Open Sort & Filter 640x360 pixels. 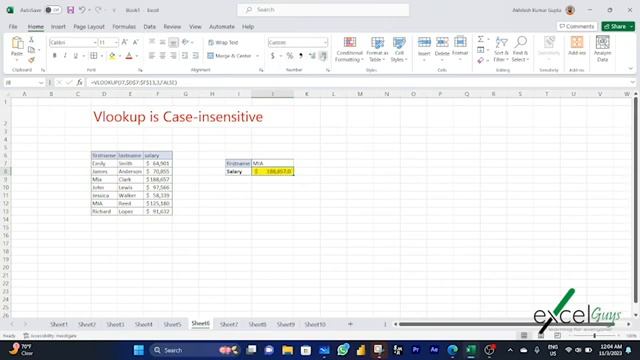pos(501,49)
